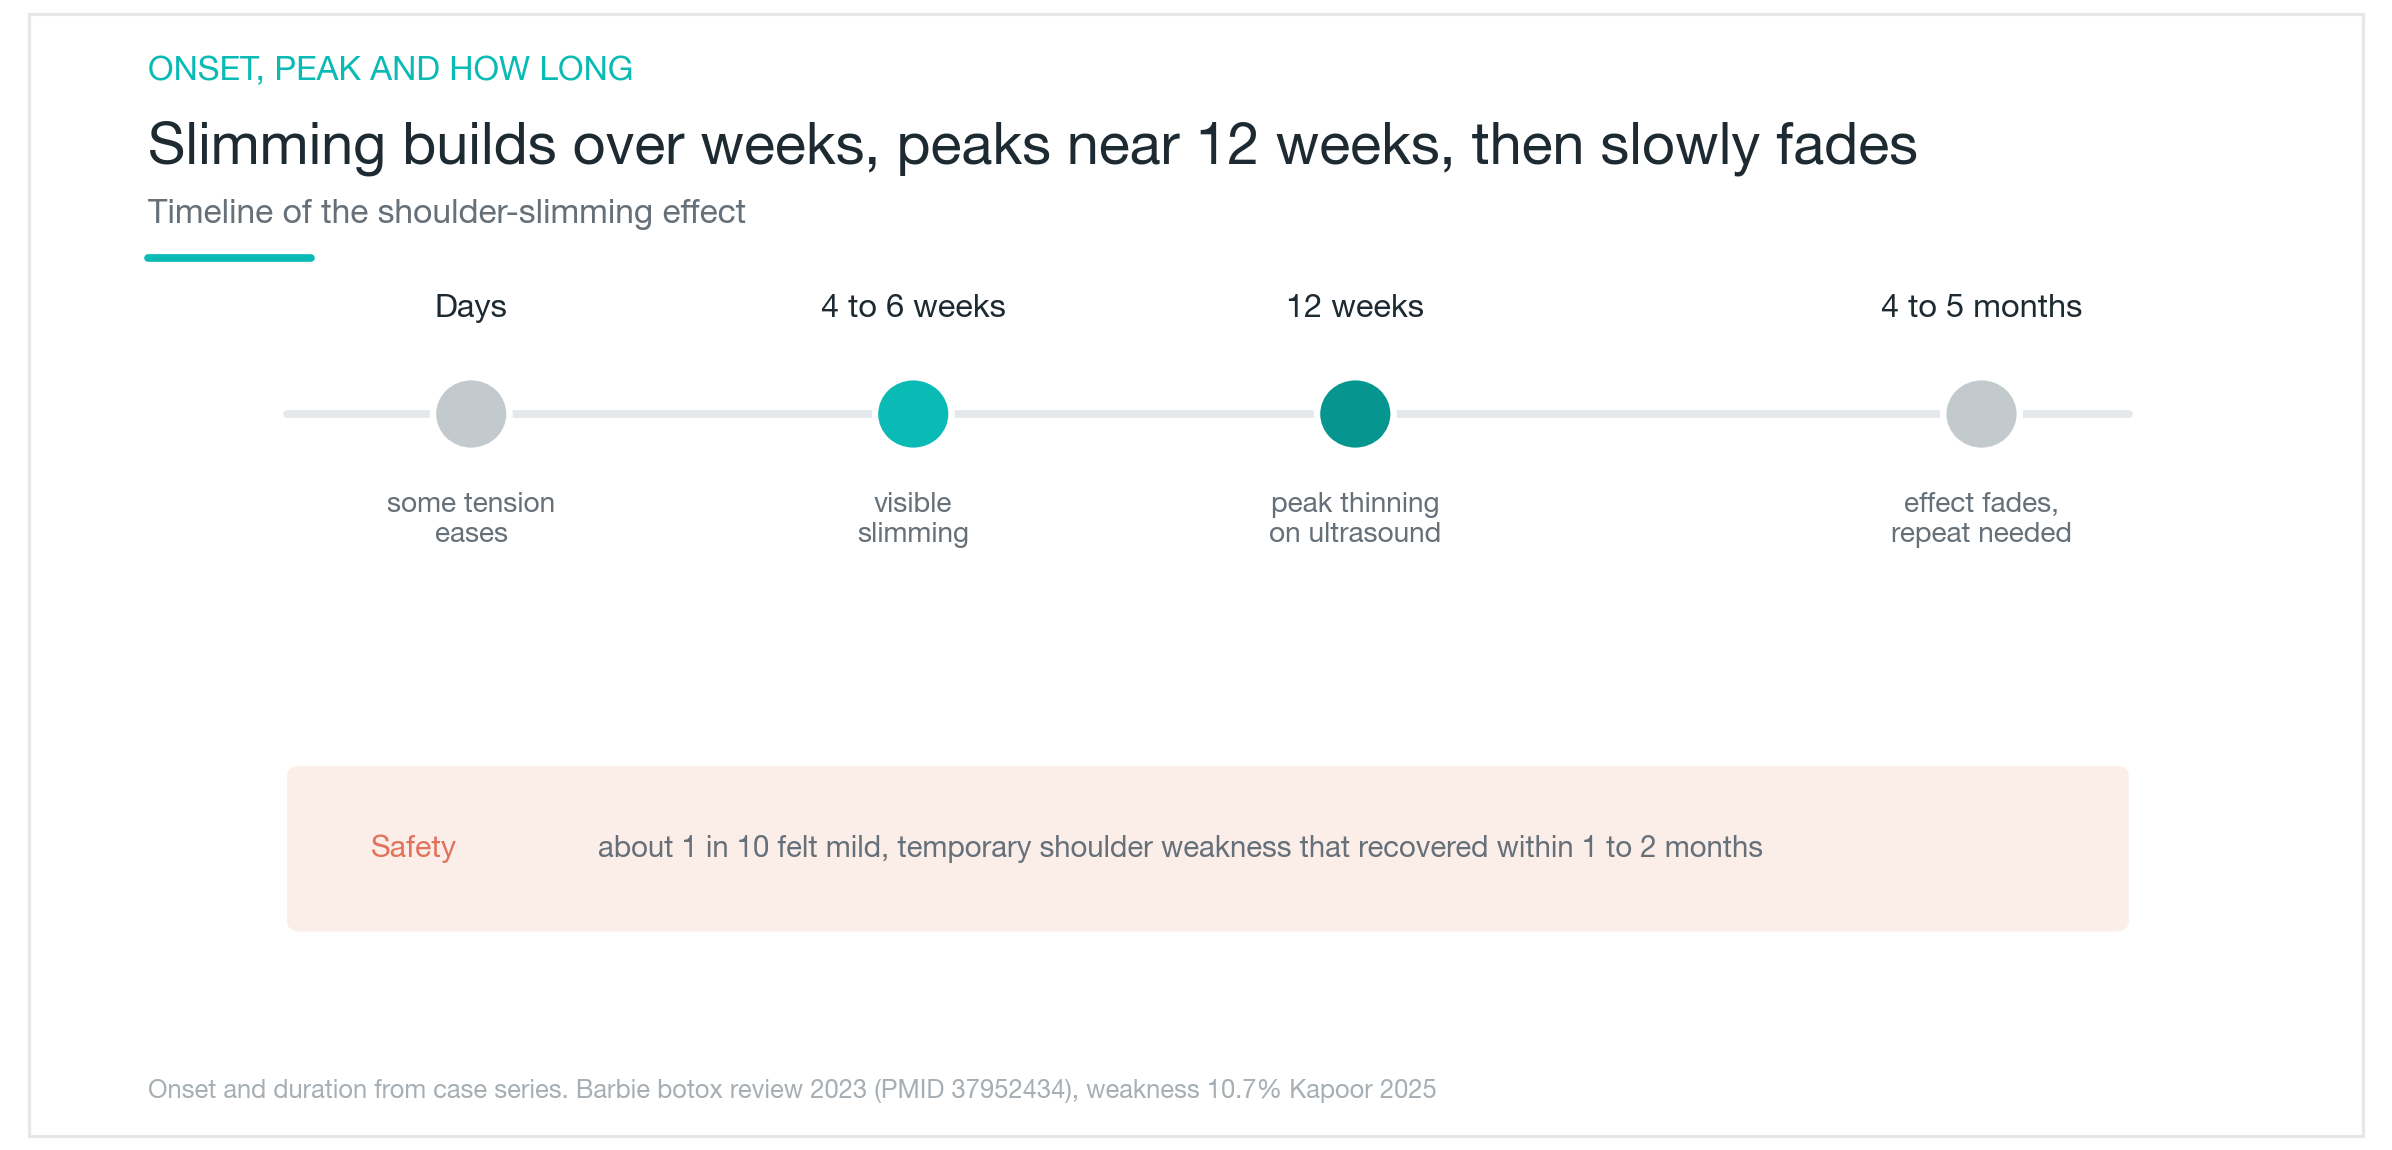
Task: Click the 'visible slimming' caption
Action: [913, 517]
